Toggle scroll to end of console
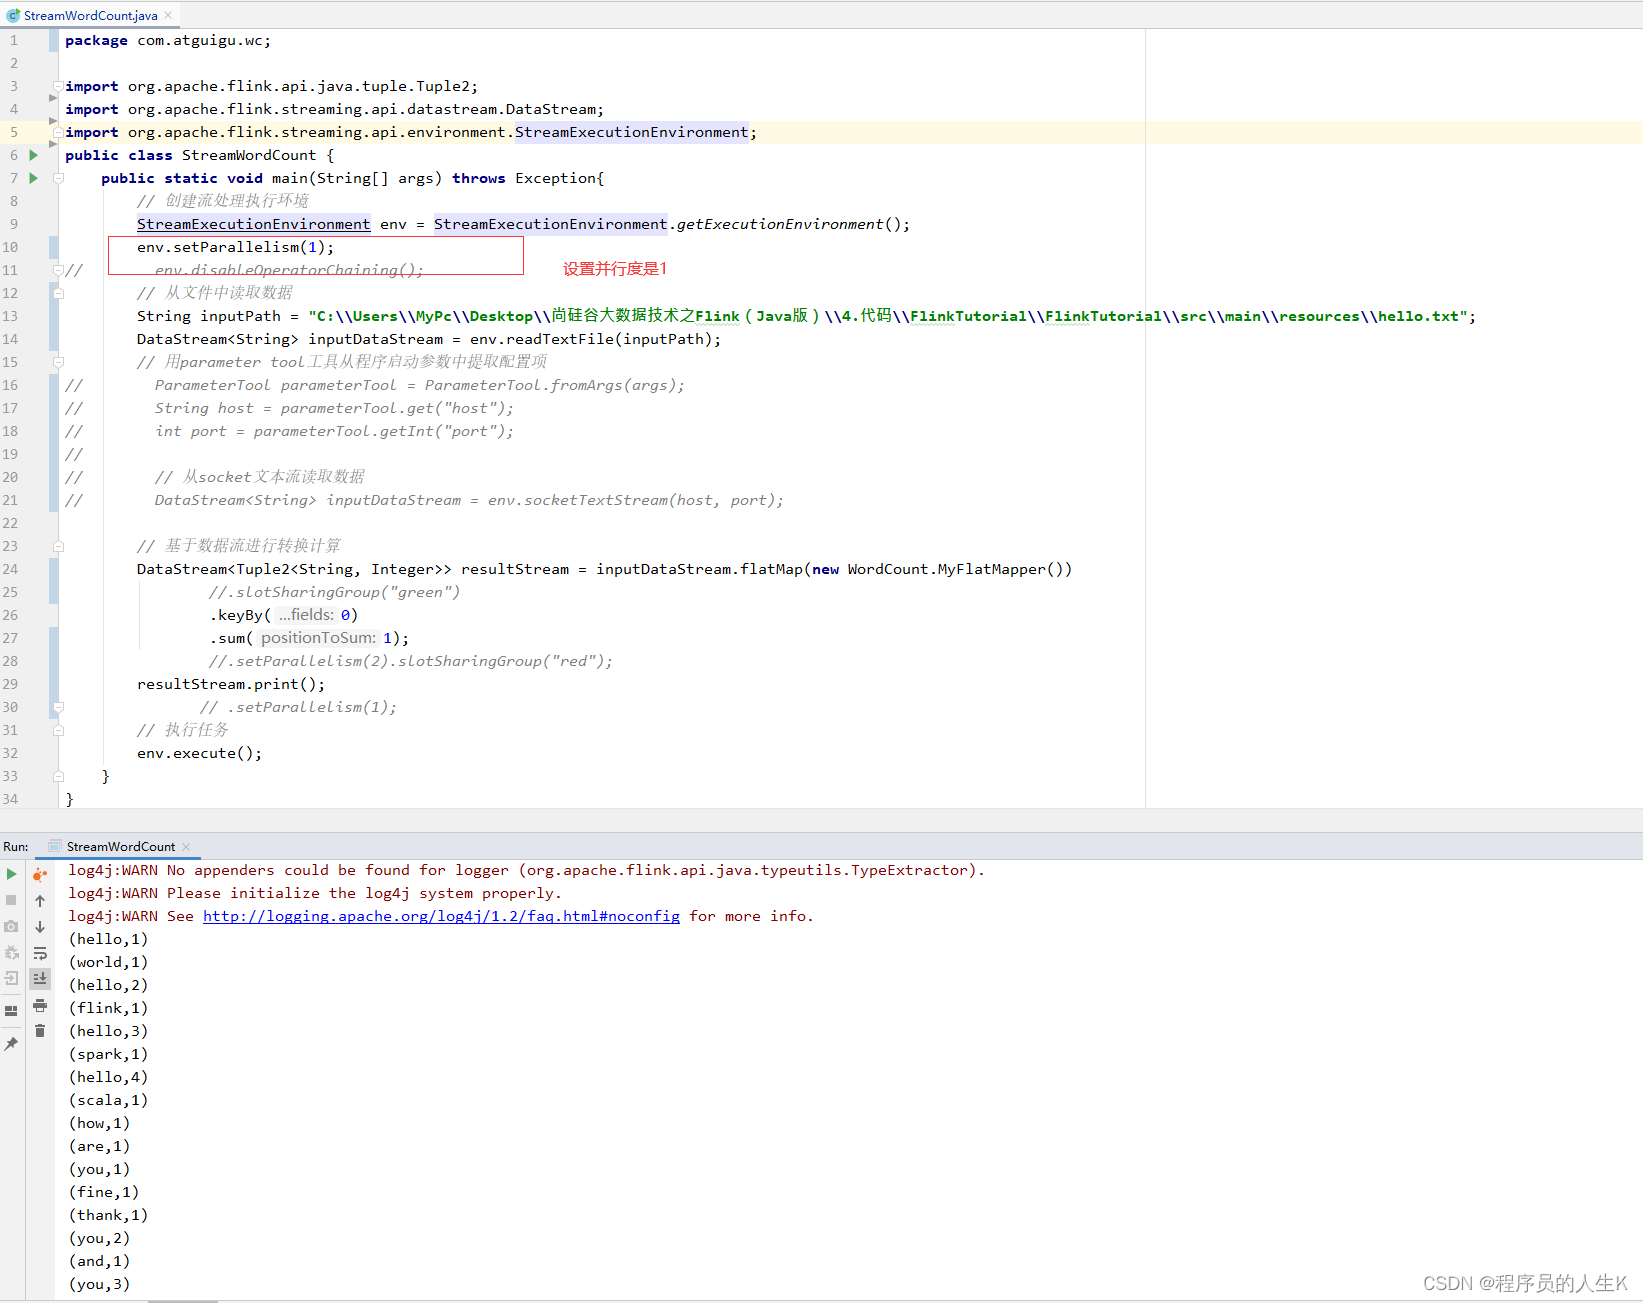 coord(40,978)
